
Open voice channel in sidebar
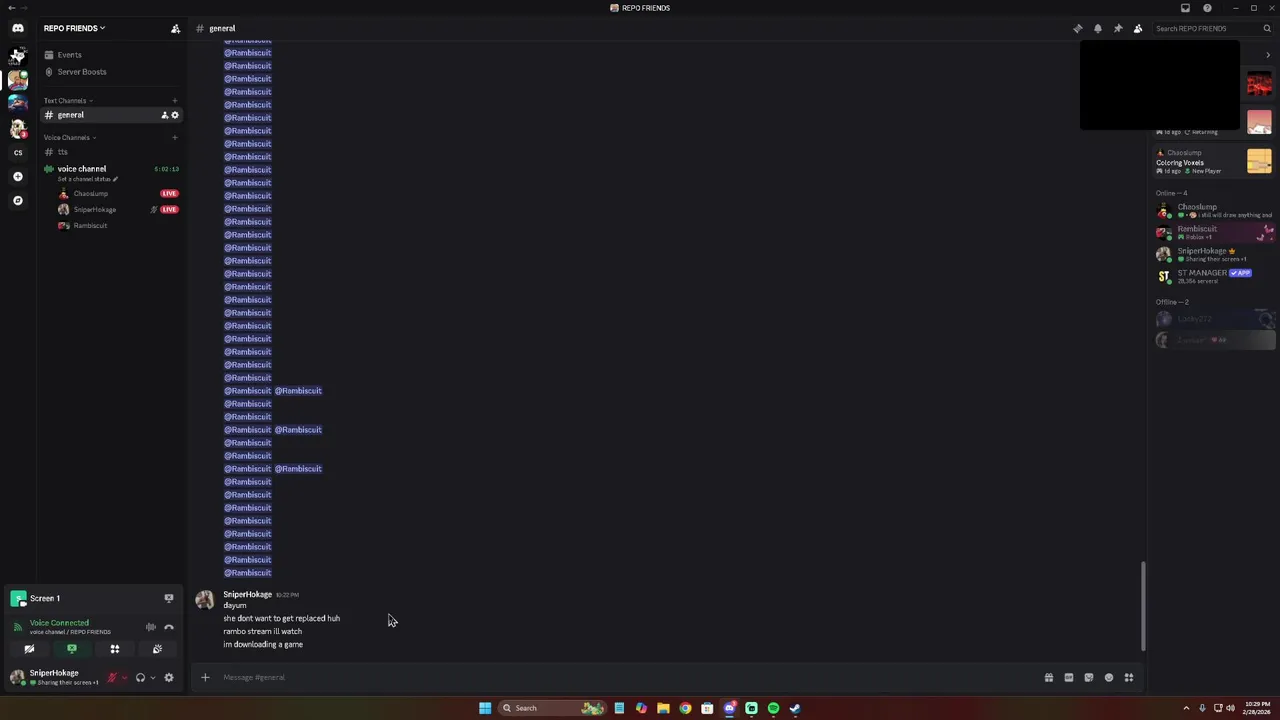click(82, 169)
